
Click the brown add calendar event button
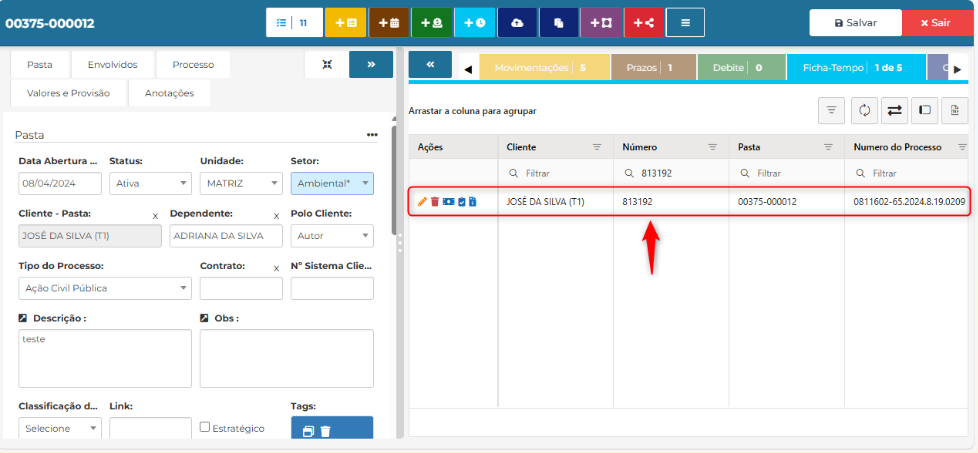pos(389,22)
